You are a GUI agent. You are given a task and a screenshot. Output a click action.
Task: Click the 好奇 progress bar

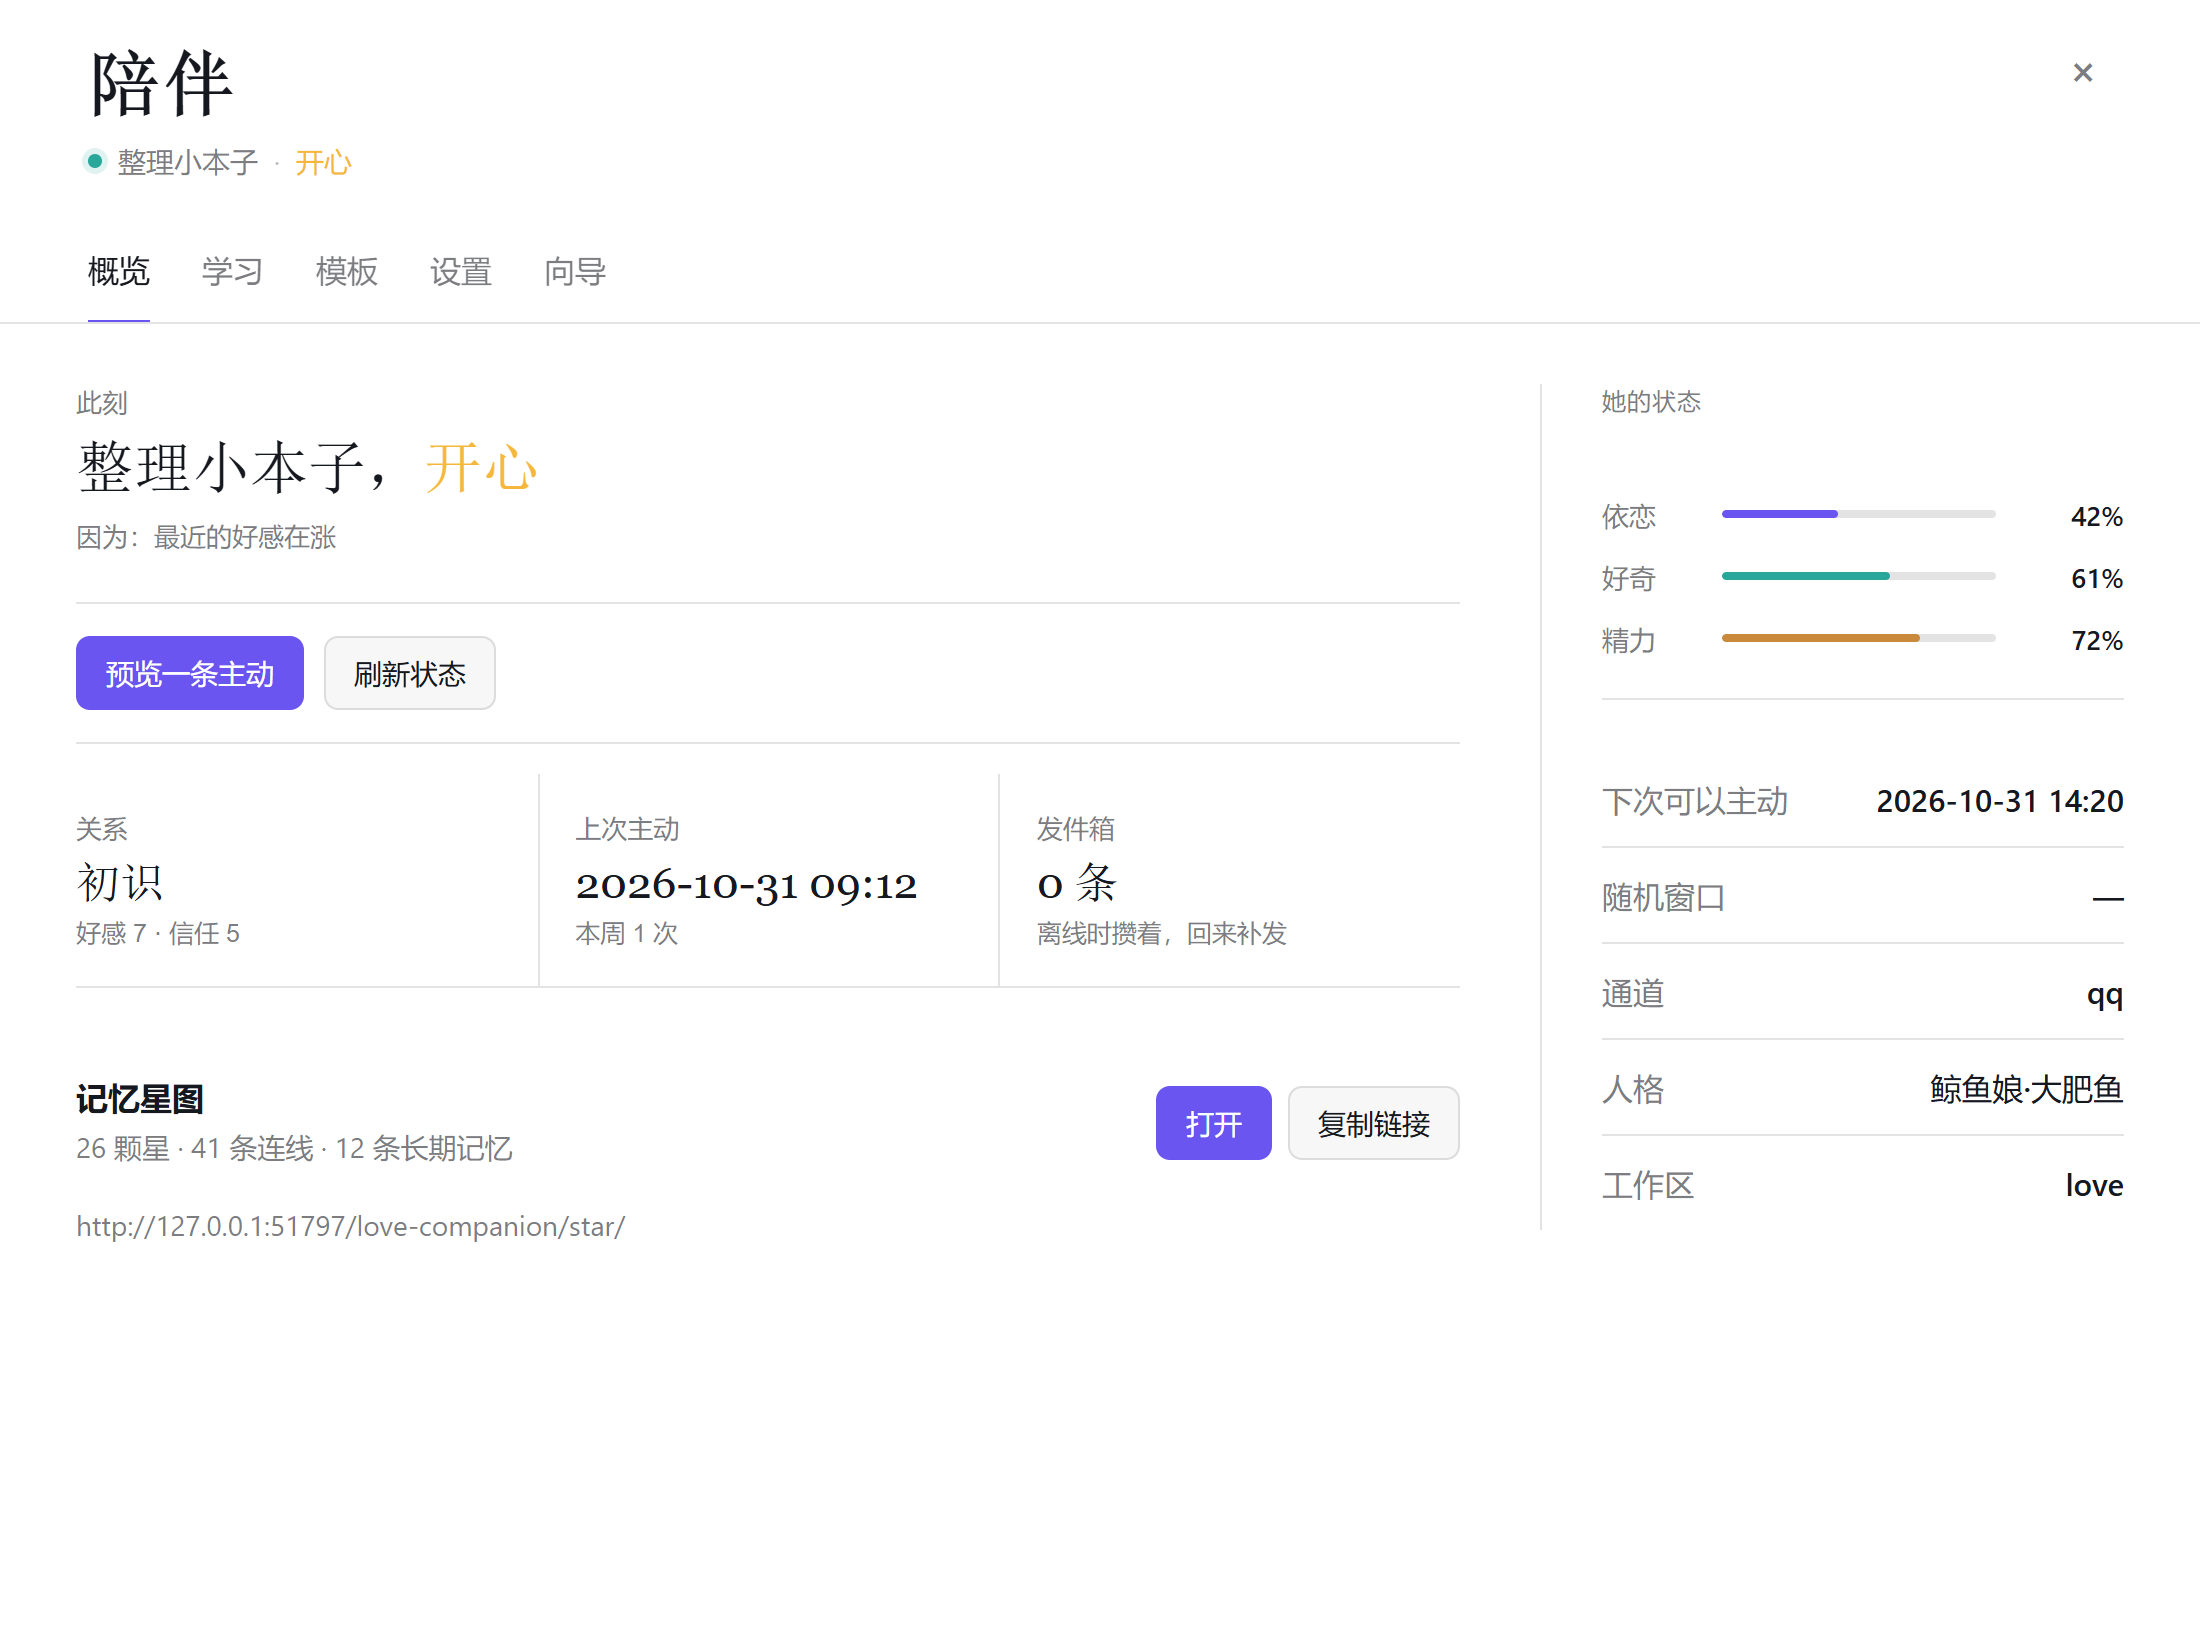pyautogui.click(x=1859, y=576)
